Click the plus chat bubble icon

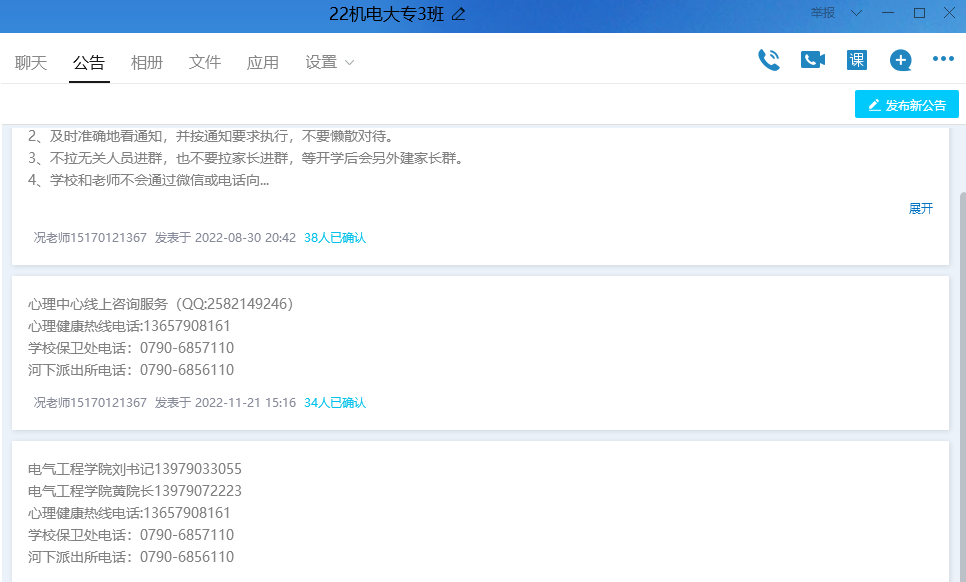(900, 60)
